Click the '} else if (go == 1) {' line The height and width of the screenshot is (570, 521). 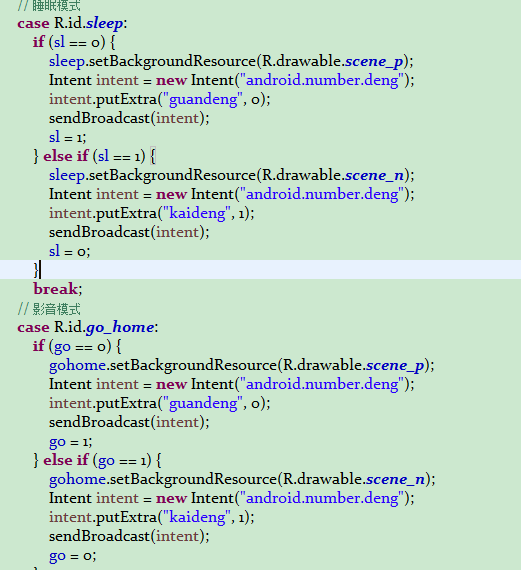(97, 461)
